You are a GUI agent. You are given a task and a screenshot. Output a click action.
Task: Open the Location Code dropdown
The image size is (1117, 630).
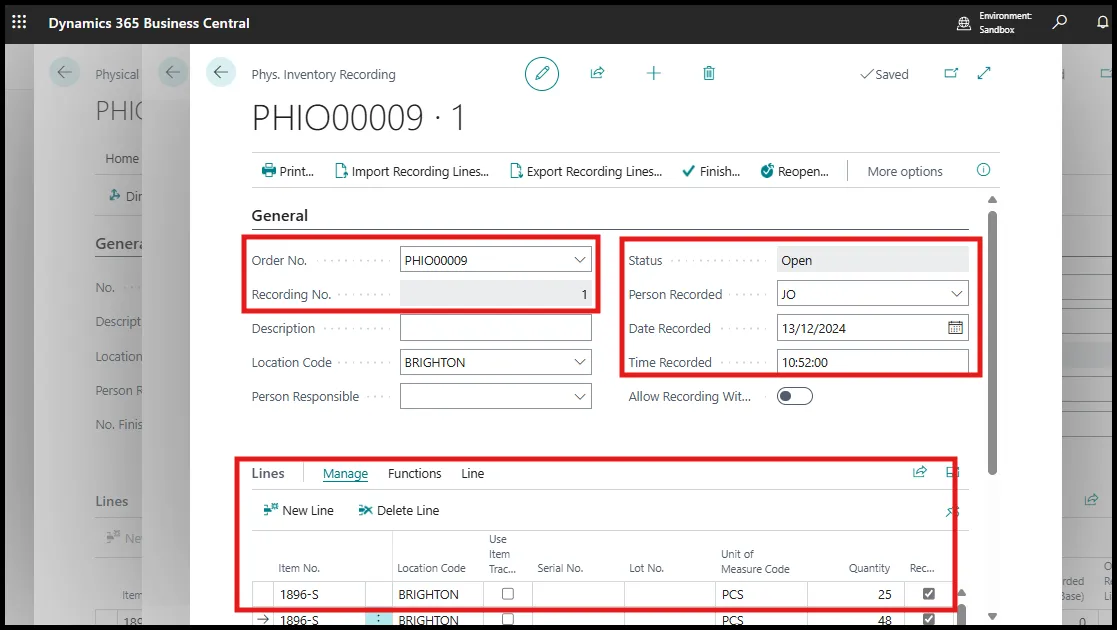580,362
